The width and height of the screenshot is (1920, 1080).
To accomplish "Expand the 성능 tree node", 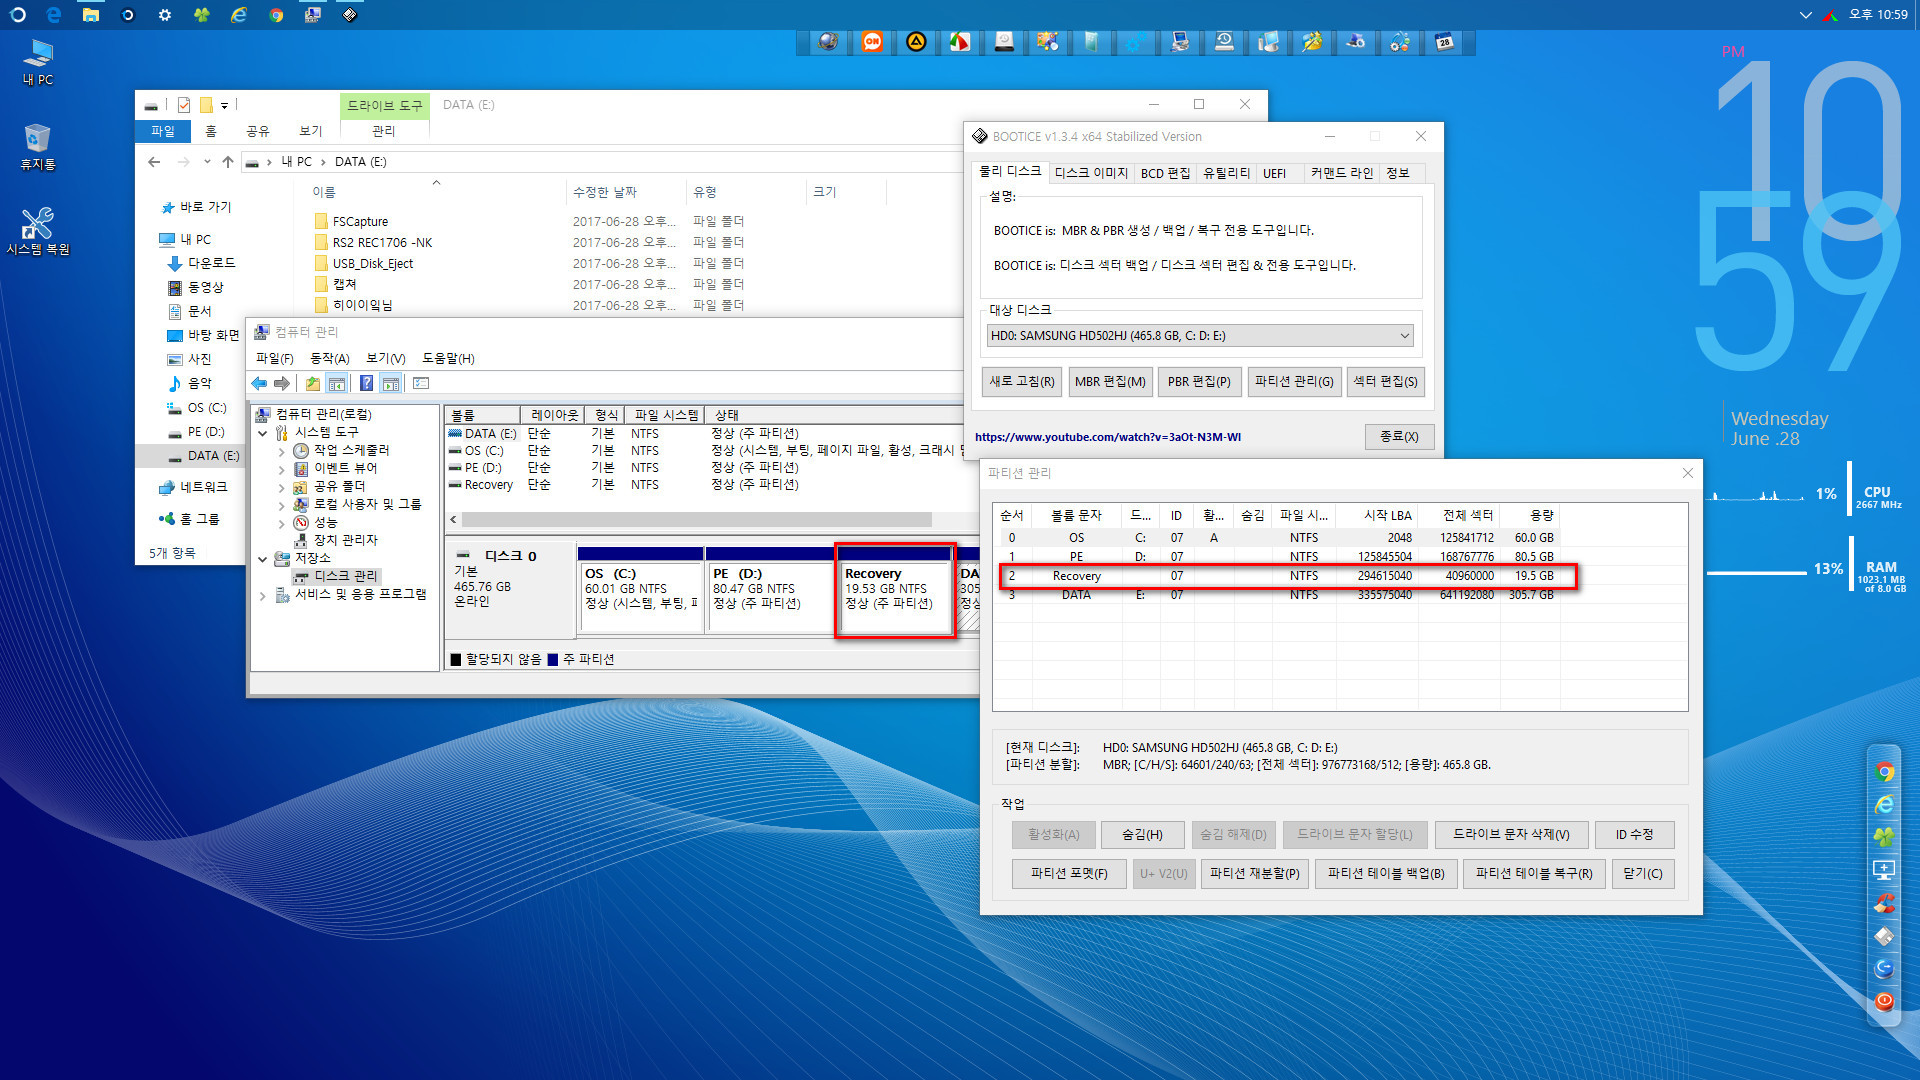I will tap(281, 523).
